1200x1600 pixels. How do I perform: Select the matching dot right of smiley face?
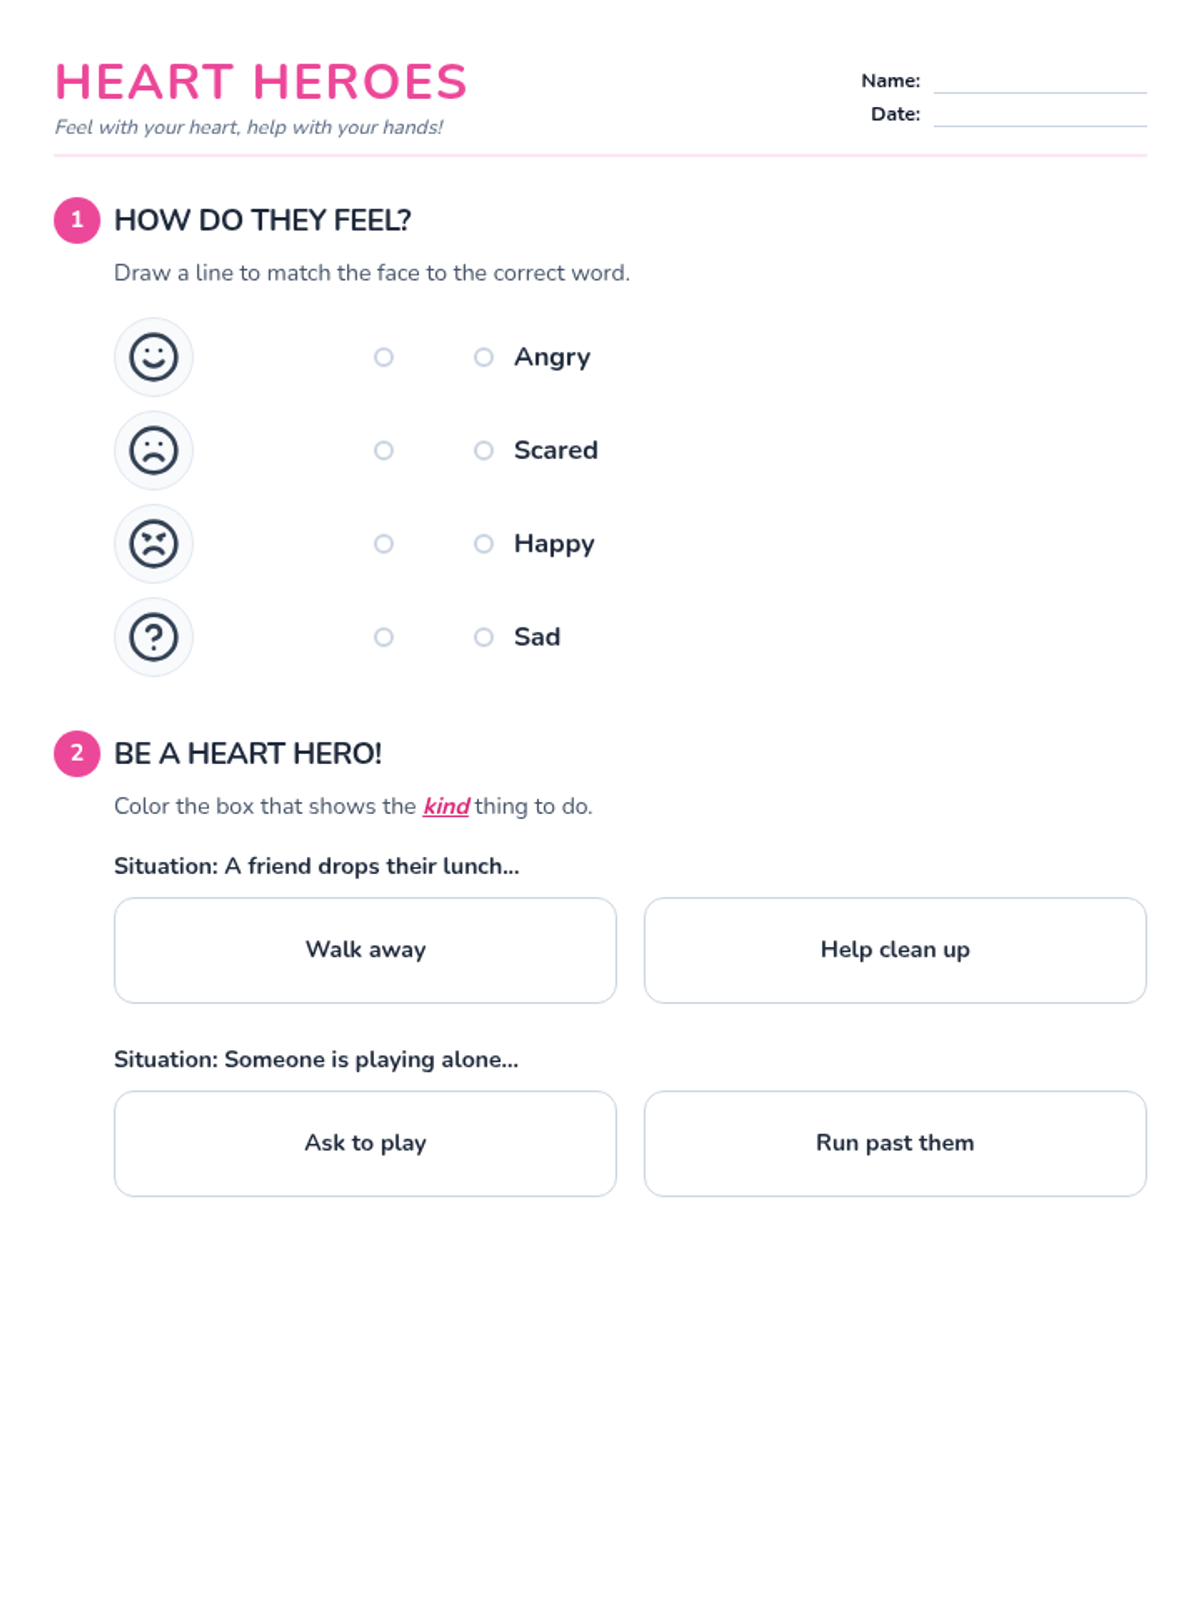click(x=383, y=357)
